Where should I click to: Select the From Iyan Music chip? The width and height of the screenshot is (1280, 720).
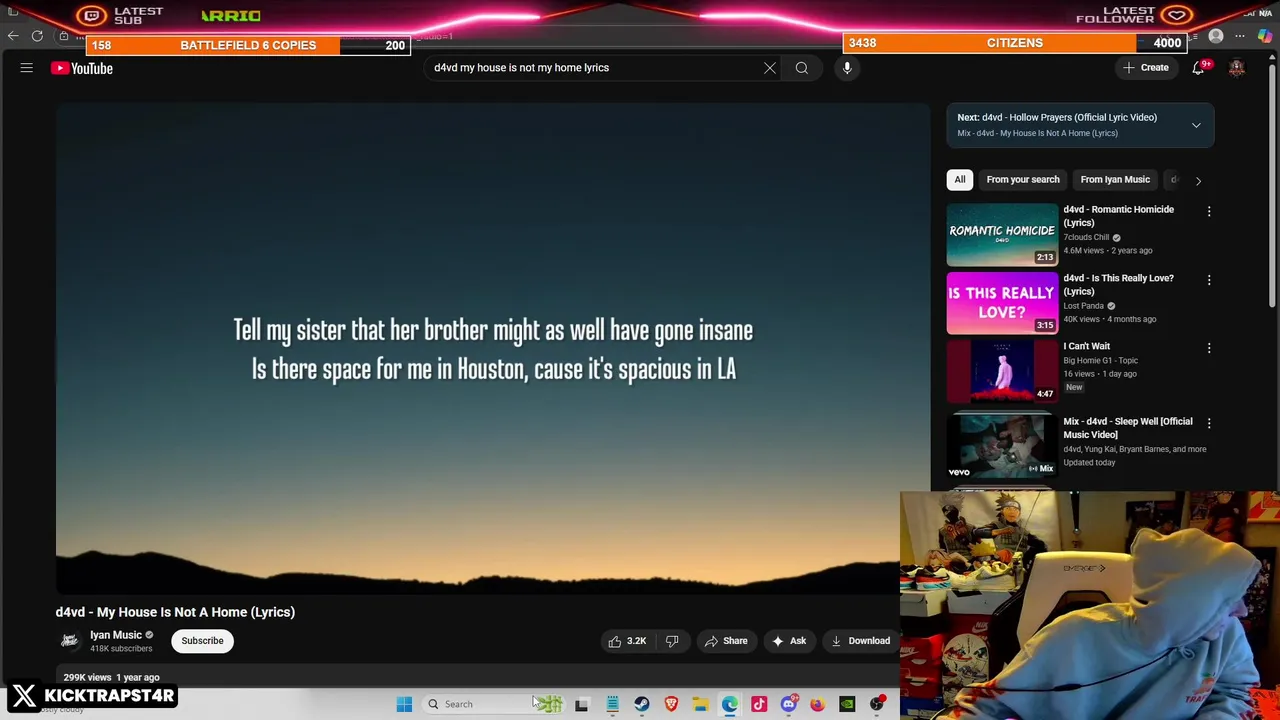pos(1115,180)
